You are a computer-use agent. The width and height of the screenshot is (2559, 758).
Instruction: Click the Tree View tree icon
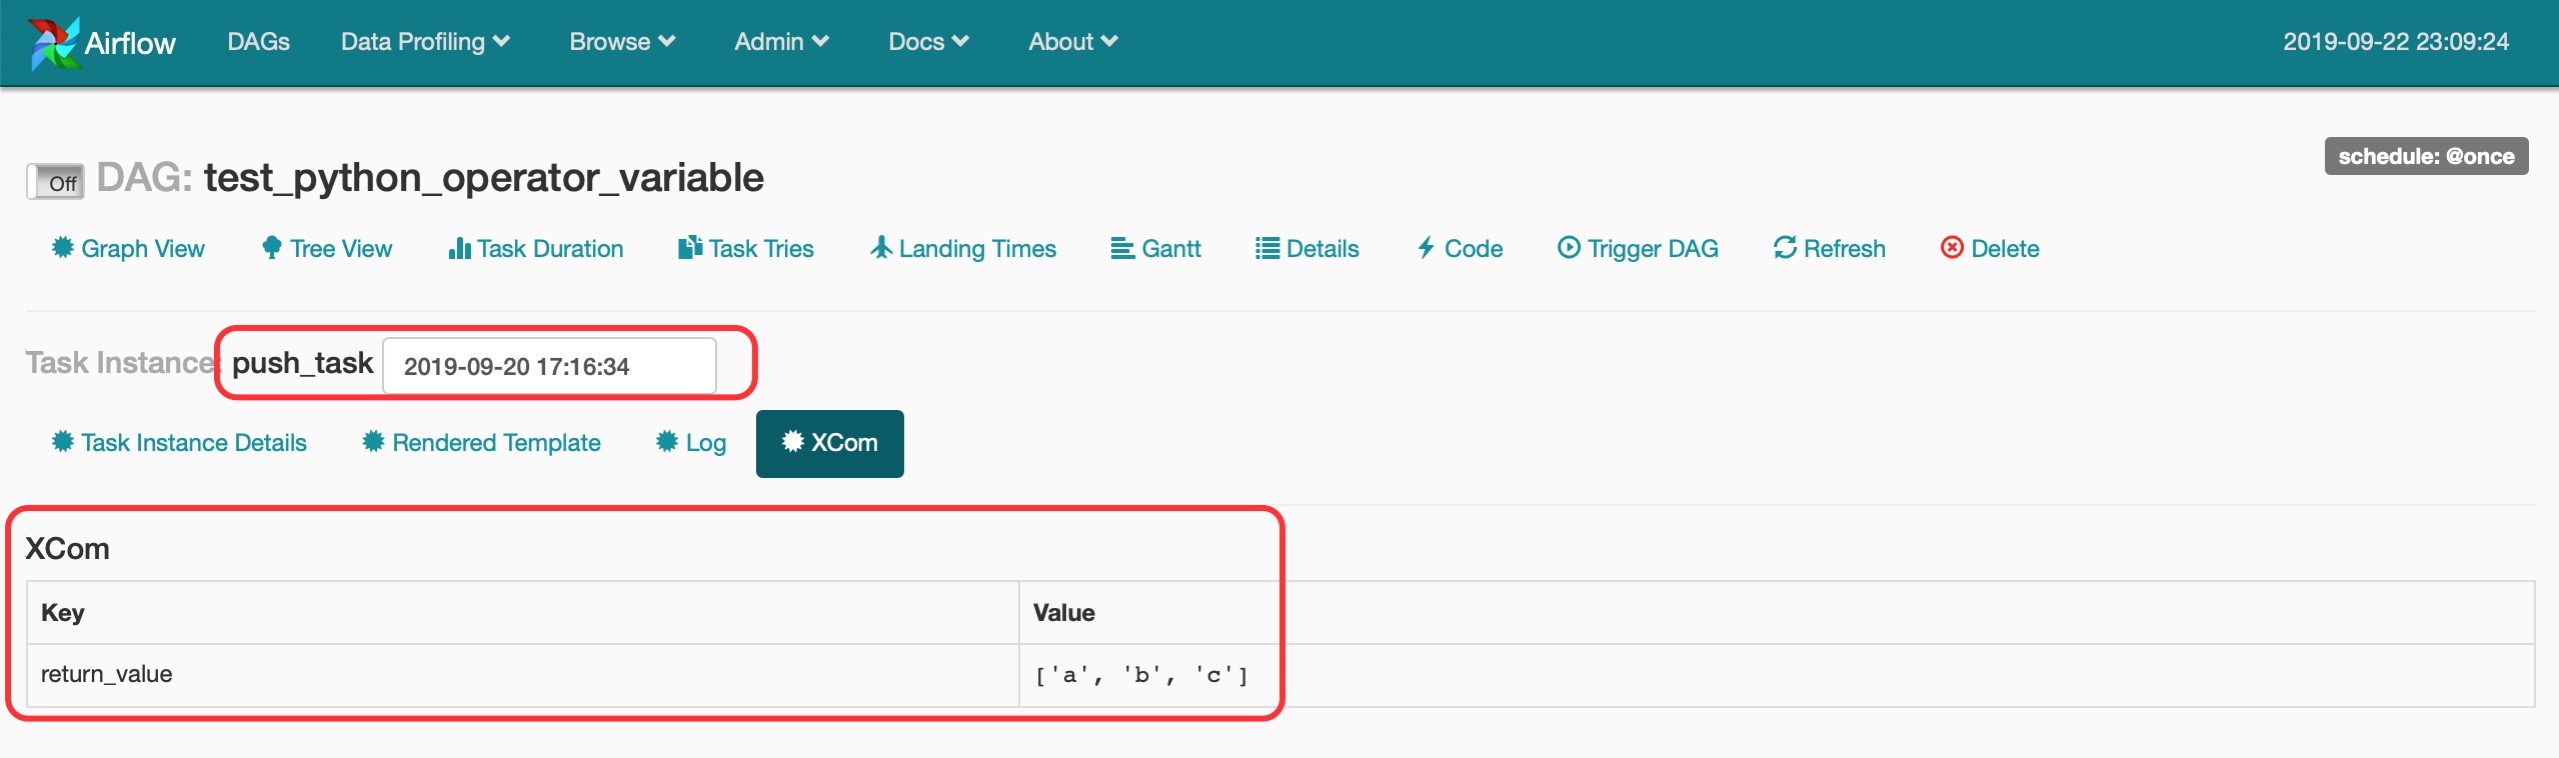(271, 248)
